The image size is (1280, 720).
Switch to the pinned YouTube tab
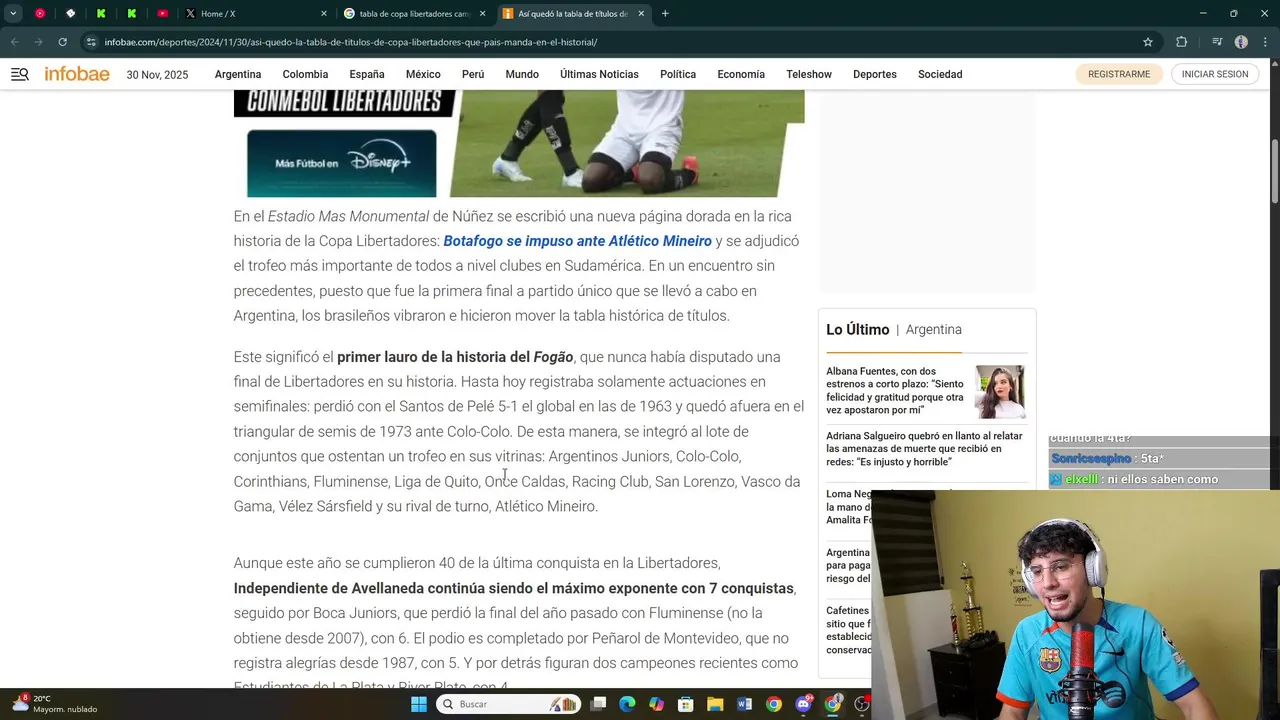point(162,14)
